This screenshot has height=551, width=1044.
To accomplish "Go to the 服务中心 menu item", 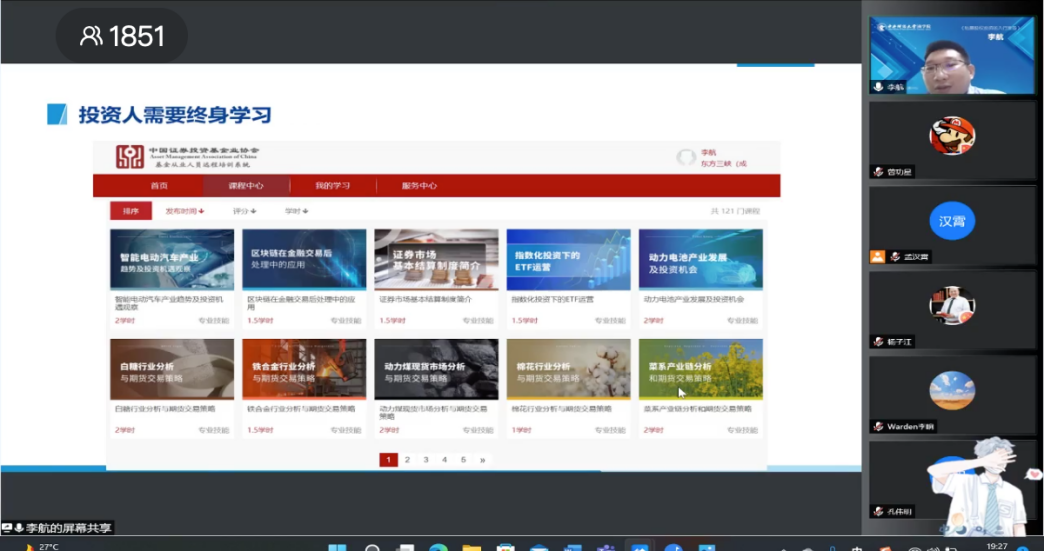I will (419, 186).
